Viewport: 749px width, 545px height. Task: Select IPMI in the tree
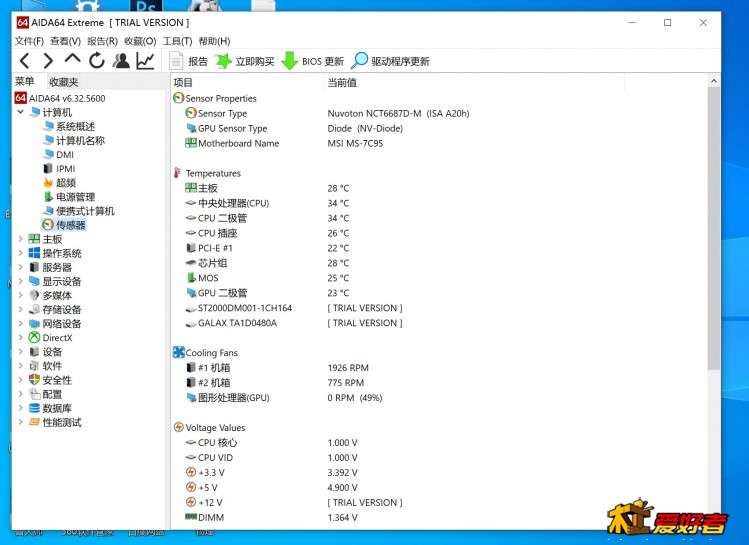(x=59, y=169)
